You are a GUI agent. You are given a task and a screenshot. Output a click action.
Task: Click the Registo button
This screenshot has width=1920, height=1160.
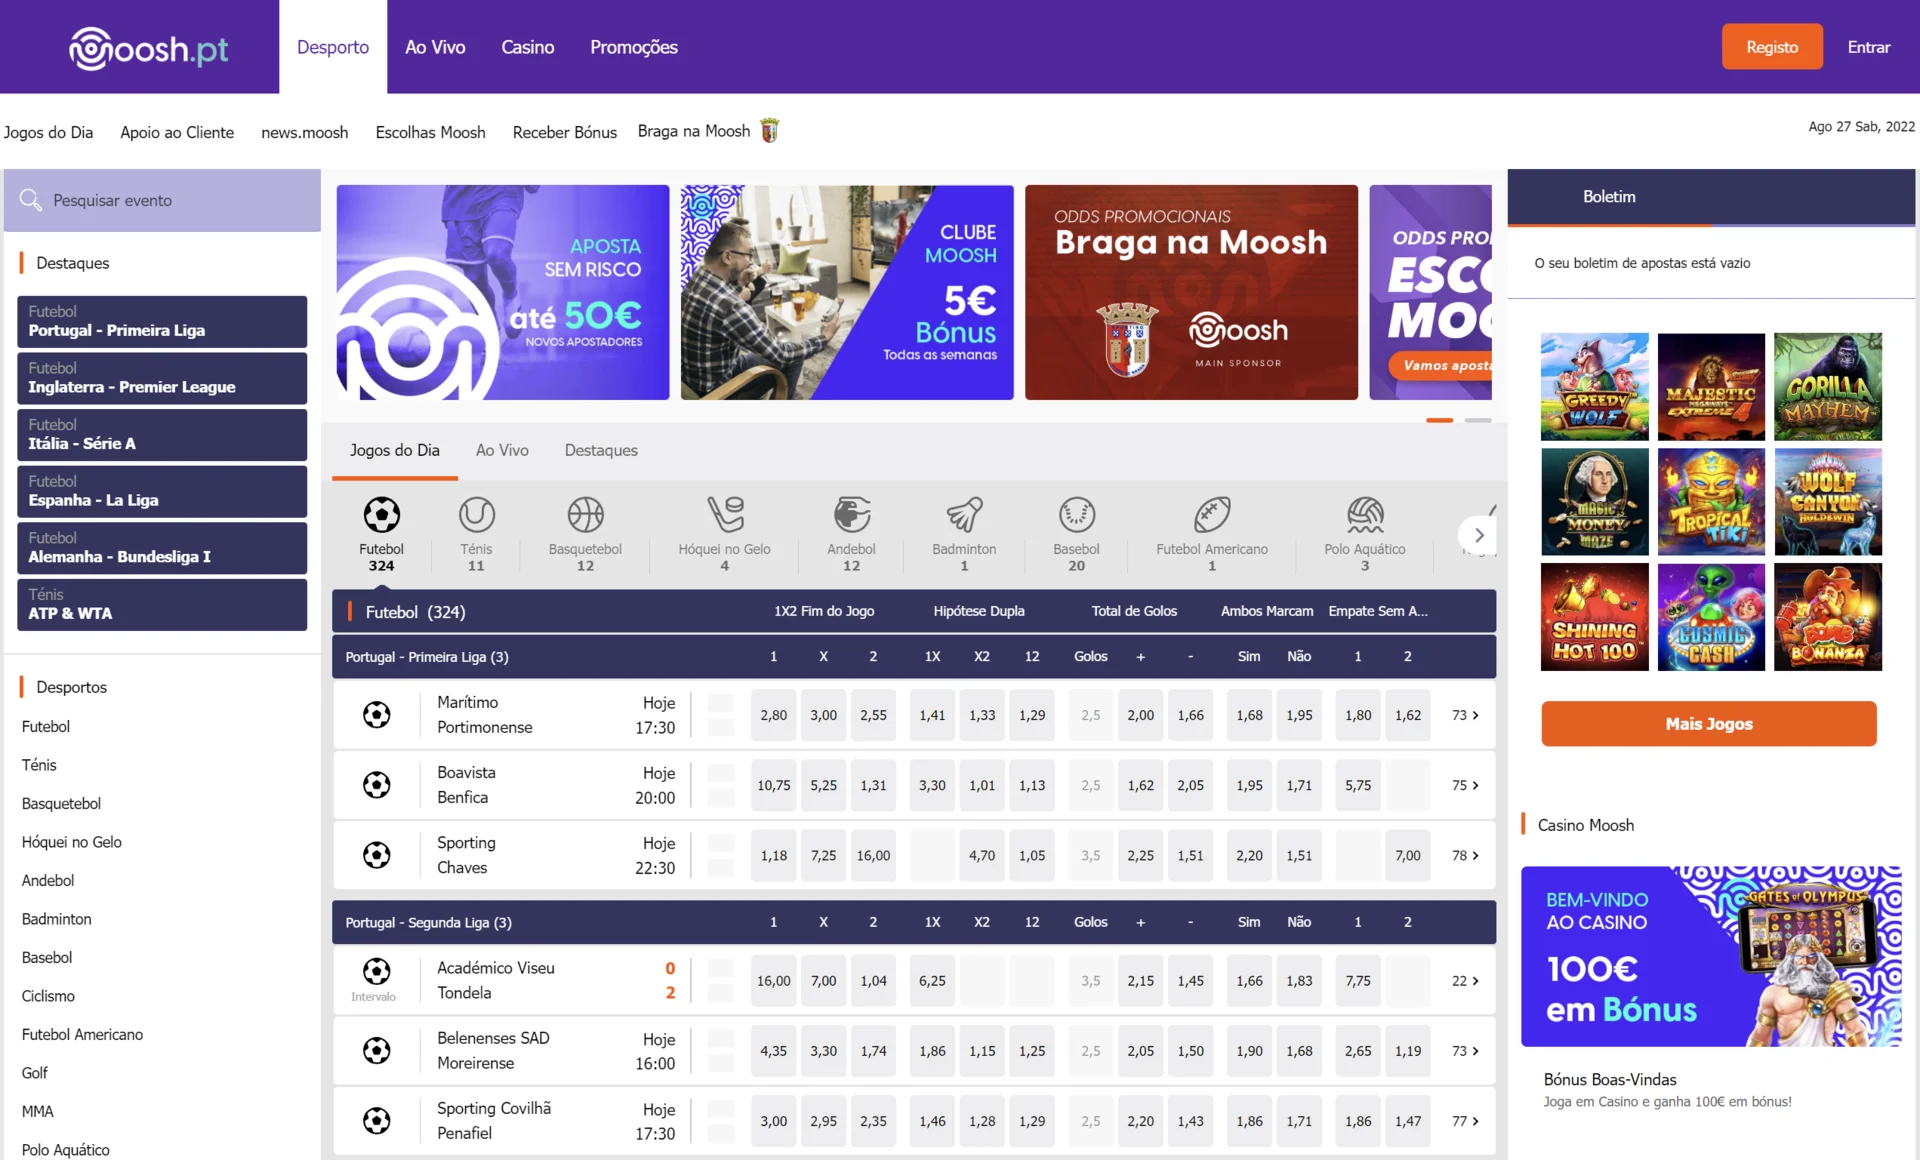1772,47
